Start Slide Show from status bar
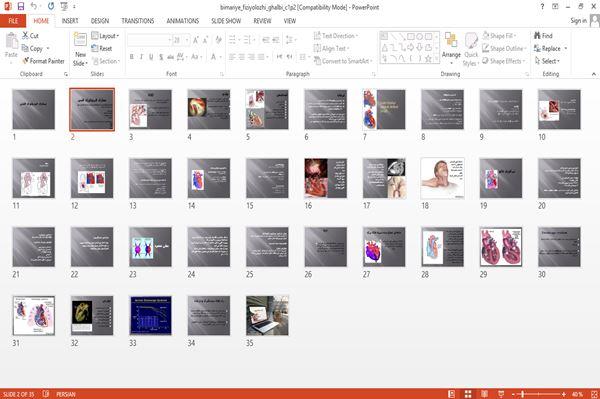The width and height of the screenshot is (600, 399). 501,394
